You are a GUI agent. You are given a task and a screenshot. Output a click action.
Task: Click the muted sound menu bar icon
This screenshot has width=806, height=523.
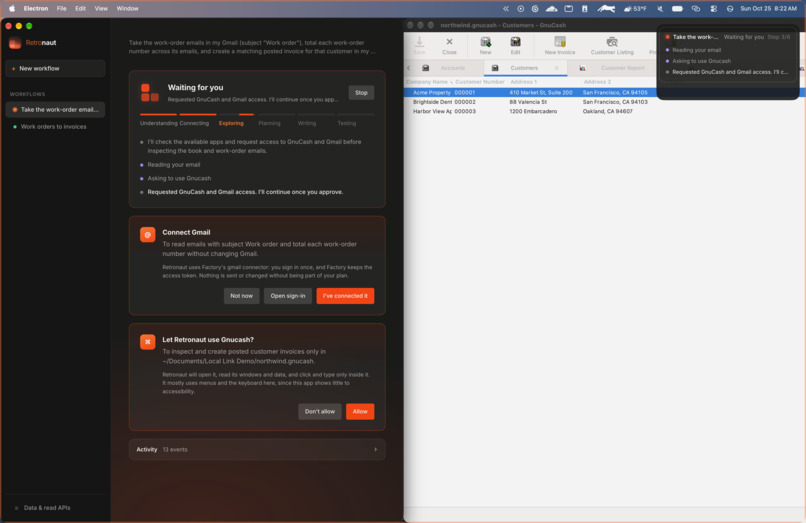click(x=660, y=9)
